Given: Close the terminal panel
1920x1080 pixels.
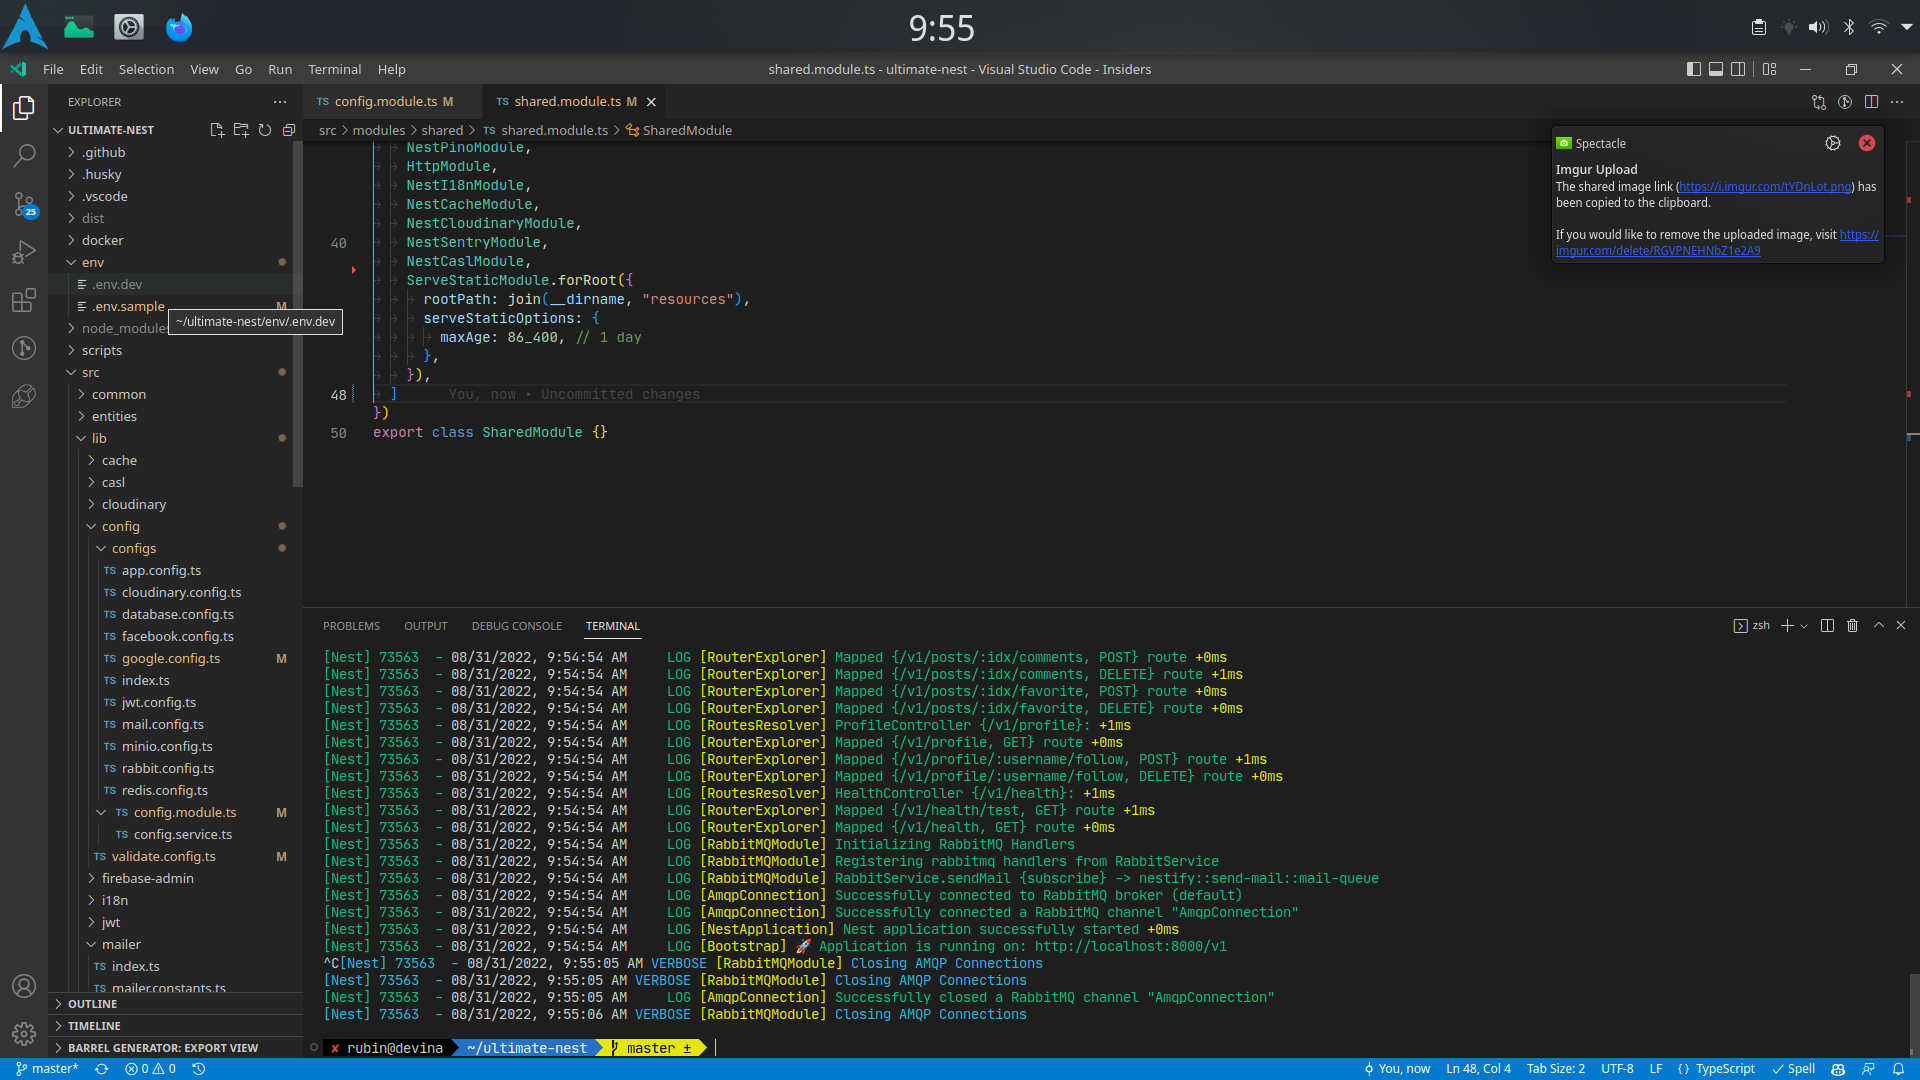Looking at the screenshot, I should tap(1901, 626).
